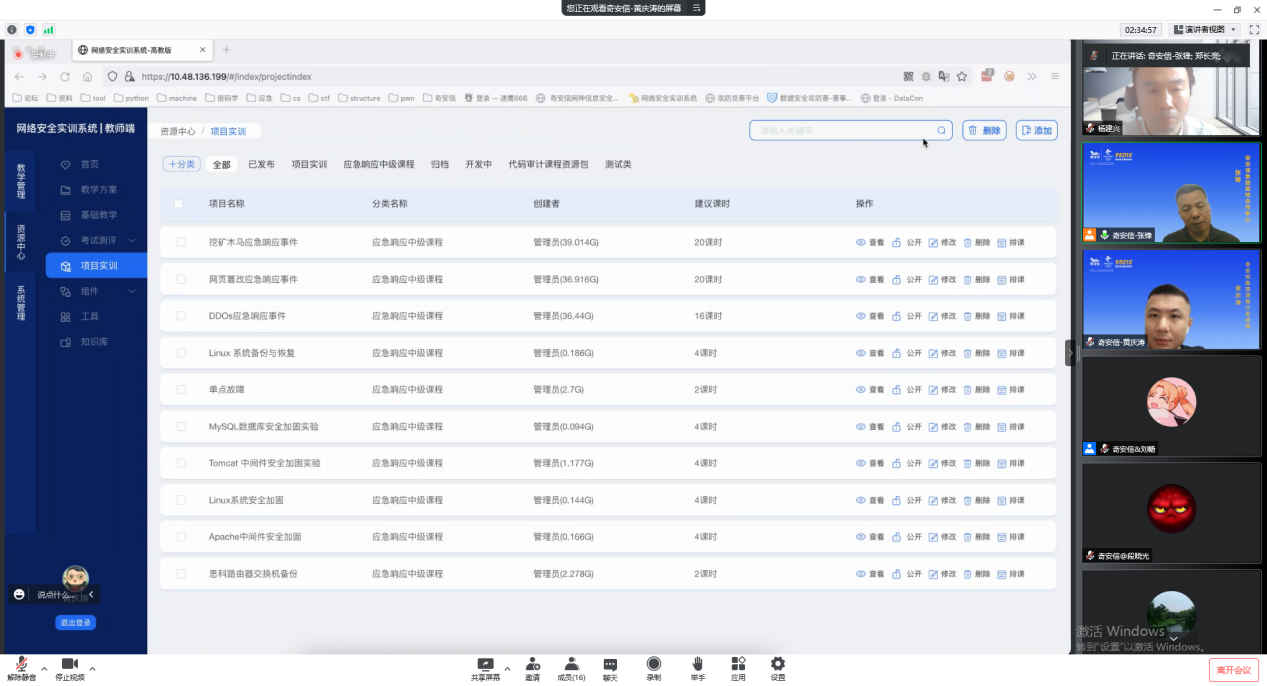Select the 录制 recording icon in meeting toolbar
The height and width of the screenshot is (686, 1267).
click(654, 663)
